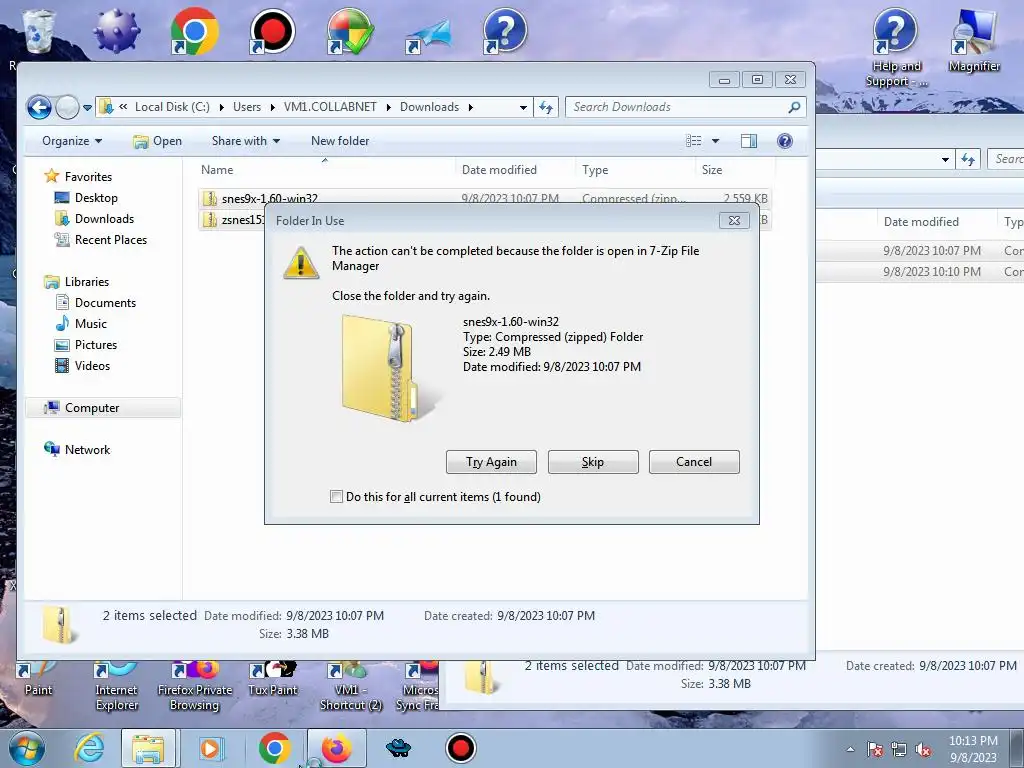Viewport: 1024px width, 768px height.
Task: Open the red record app on the taskbar
Action: (461, 748)
